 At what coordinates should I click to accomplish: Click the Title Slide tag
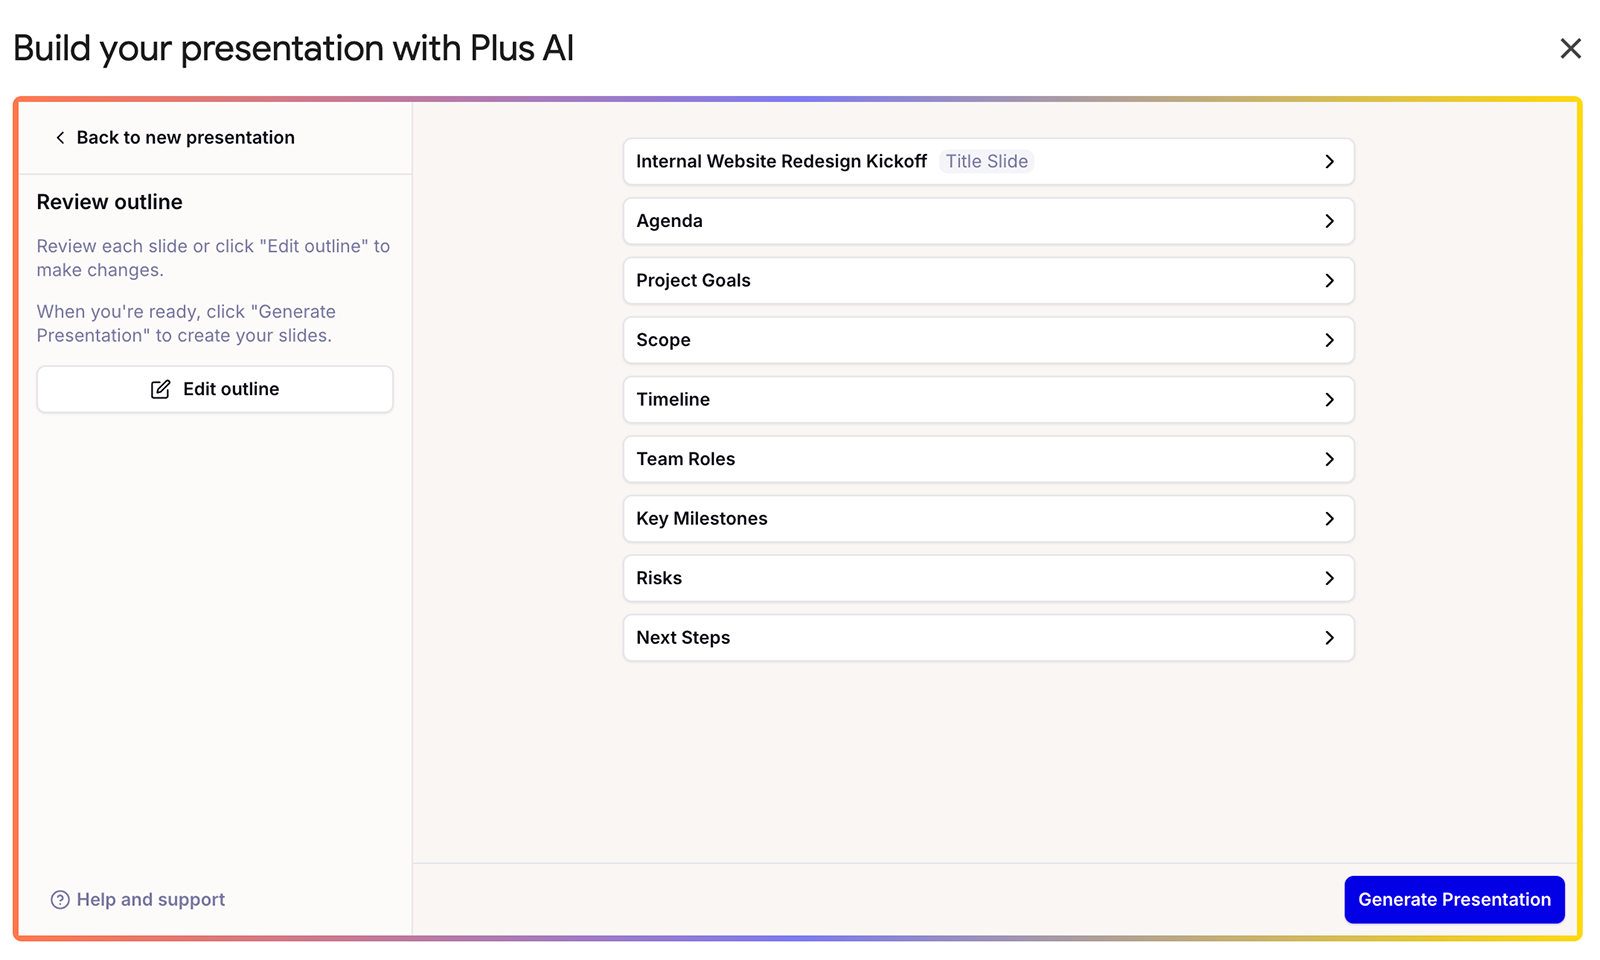coord(986,162)
